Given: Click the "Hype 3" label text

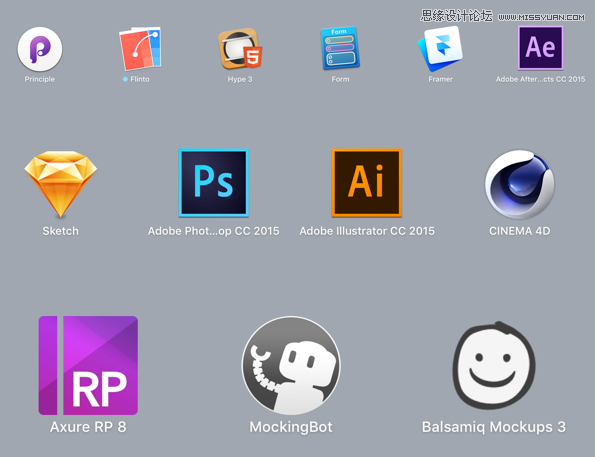Looking at the screenshot, I should pos(240,79).
